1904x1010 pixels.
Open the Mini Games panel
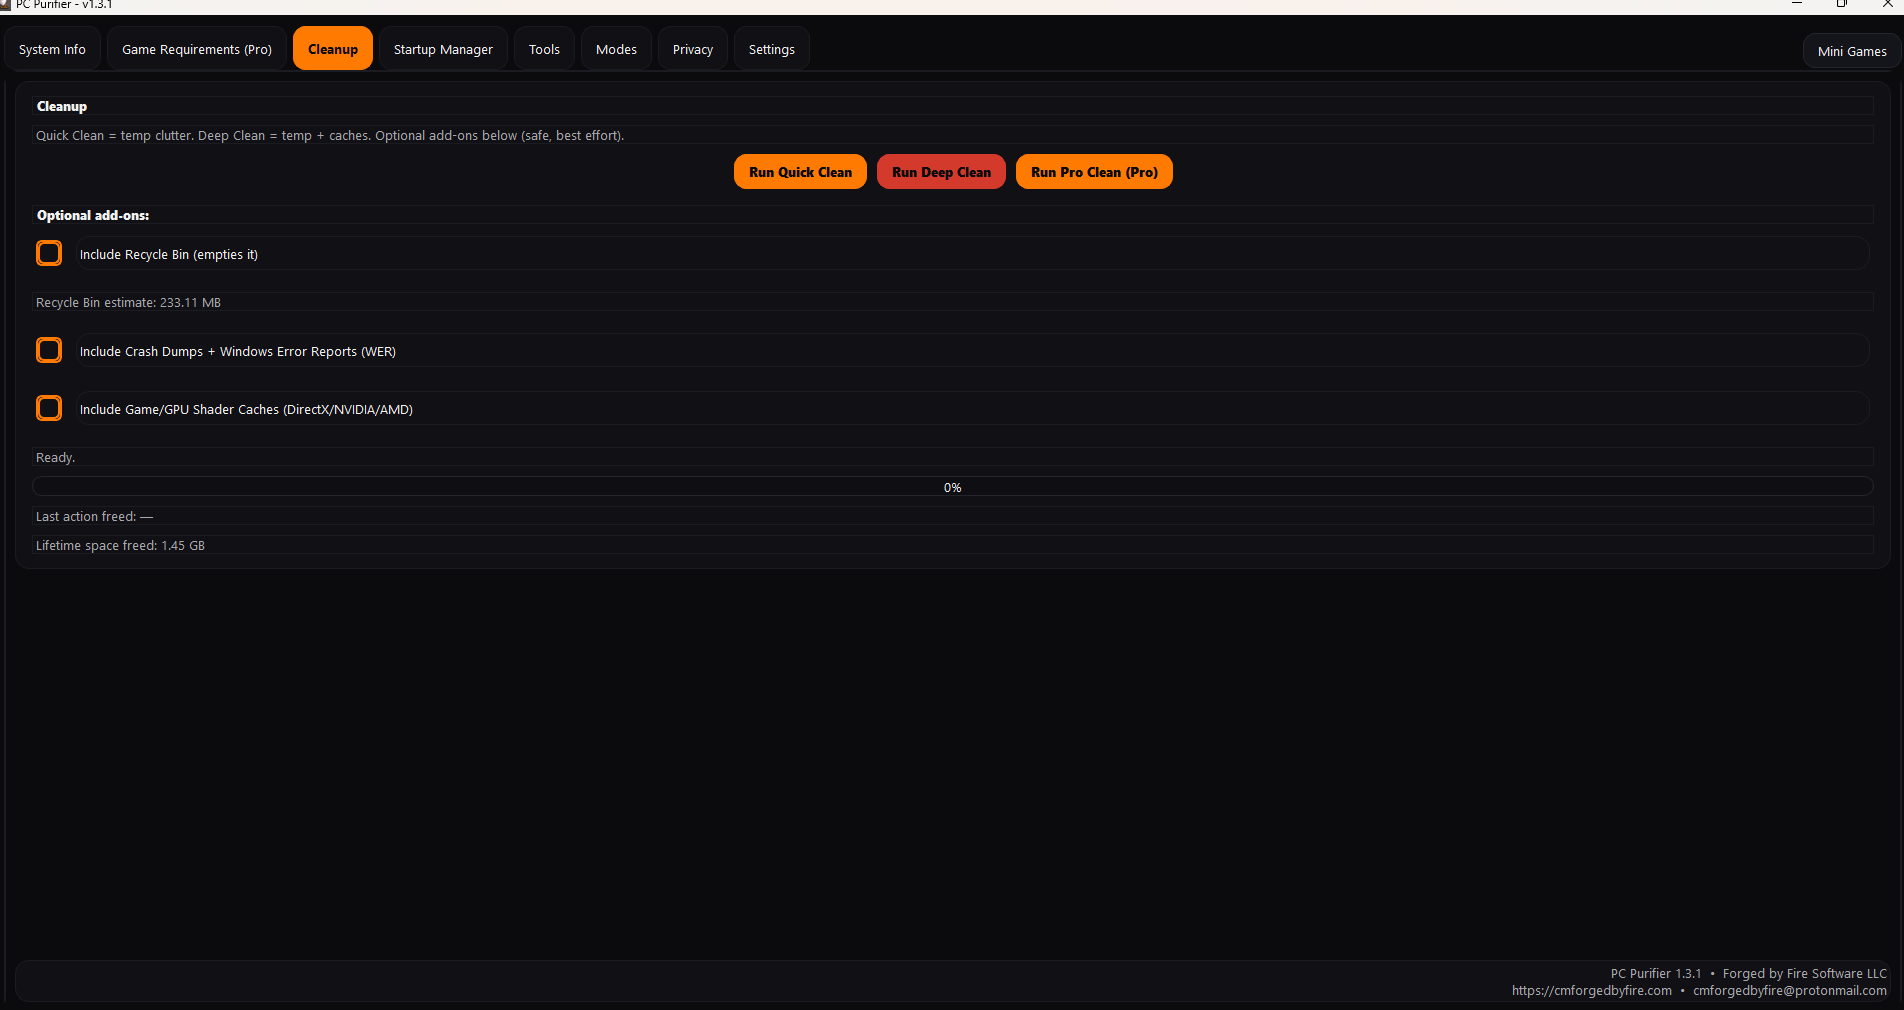[1851, 50]
